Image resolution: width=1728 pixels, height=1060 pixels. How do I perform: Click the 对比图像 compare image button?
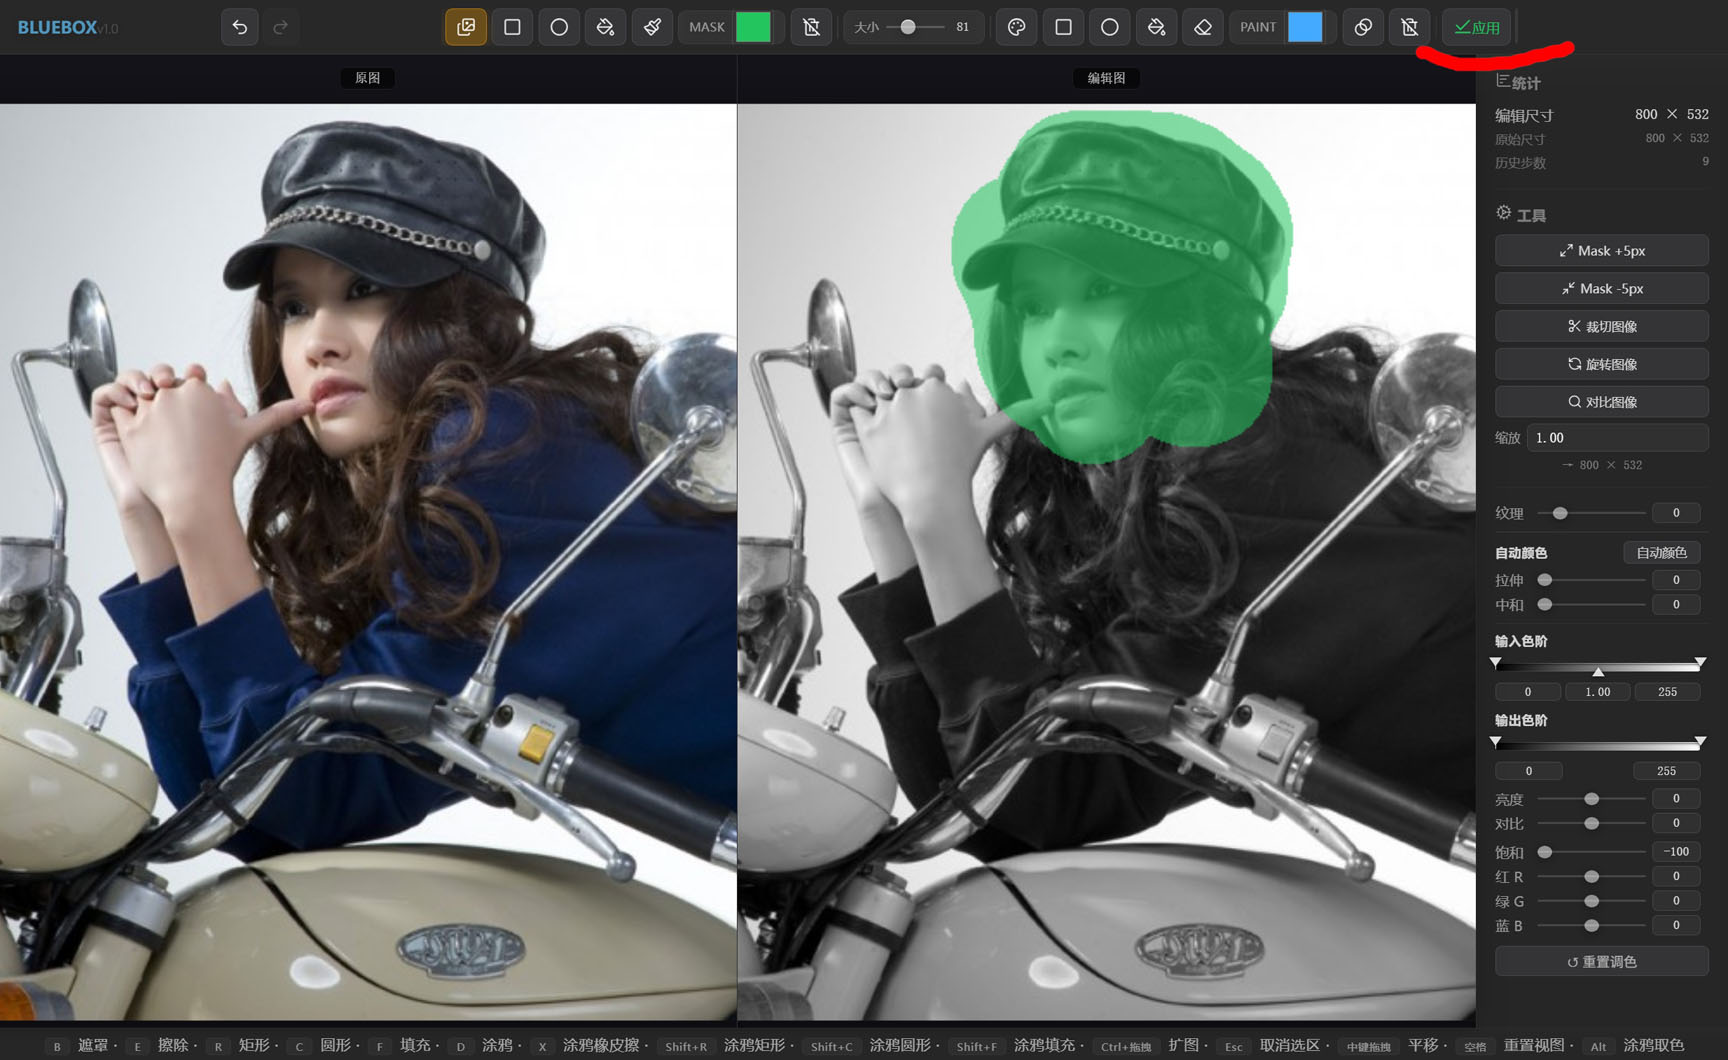(x=1601, y=402)
